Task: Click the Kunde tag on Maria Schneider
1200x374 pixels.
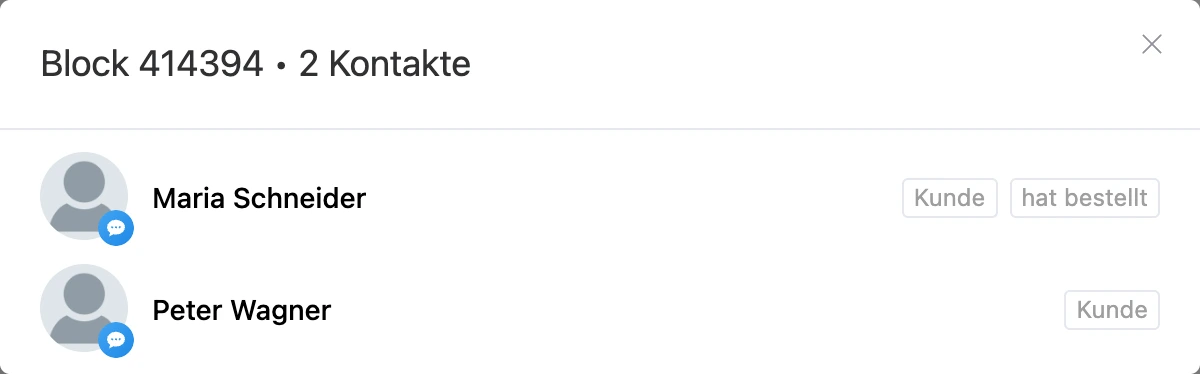Action: tap(950, 198)
